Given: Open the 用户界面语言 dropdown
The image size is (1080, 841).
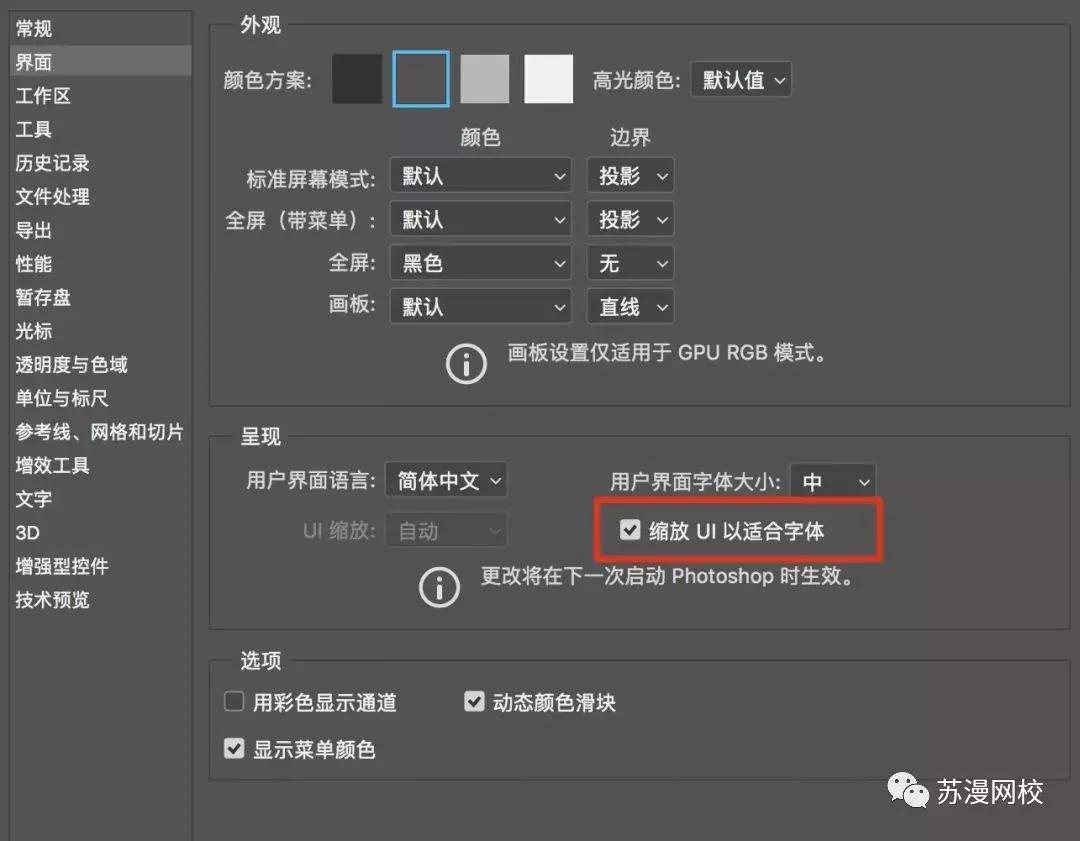Looking at the screenshot, I should [x=446, y=480].
